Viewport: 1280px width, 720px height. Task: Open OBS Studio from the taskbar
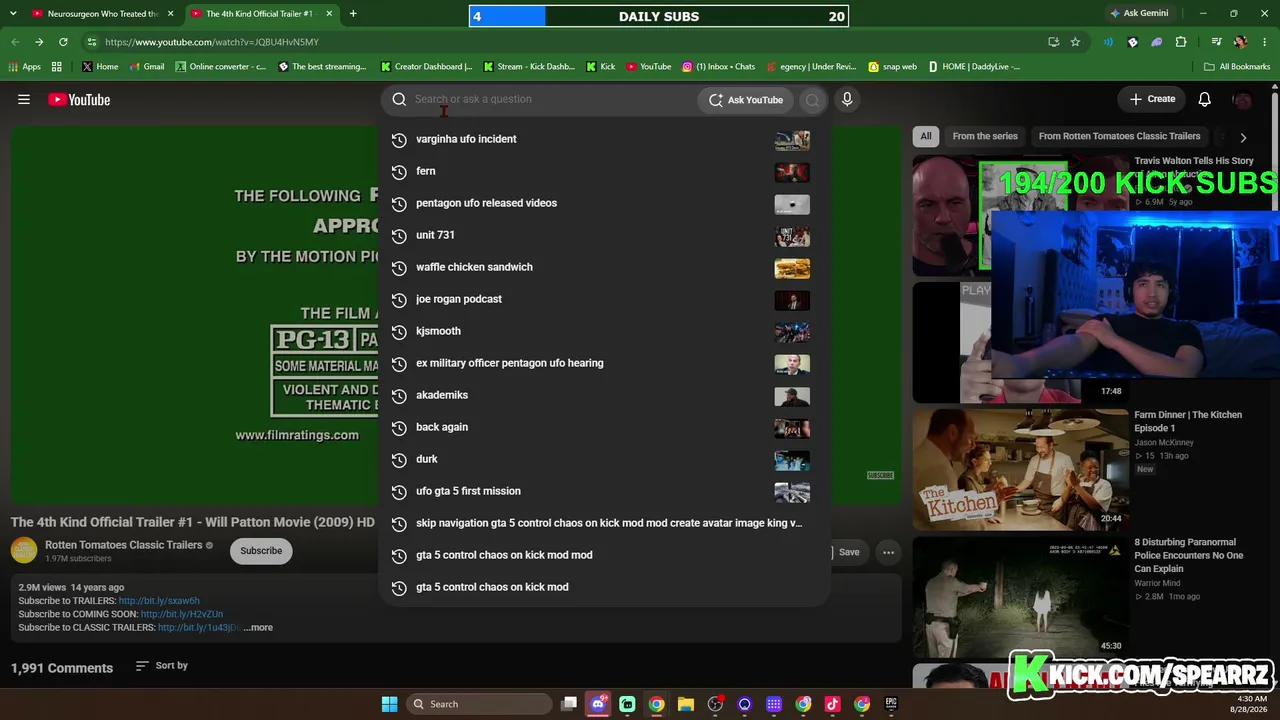(x=715, y=704)
